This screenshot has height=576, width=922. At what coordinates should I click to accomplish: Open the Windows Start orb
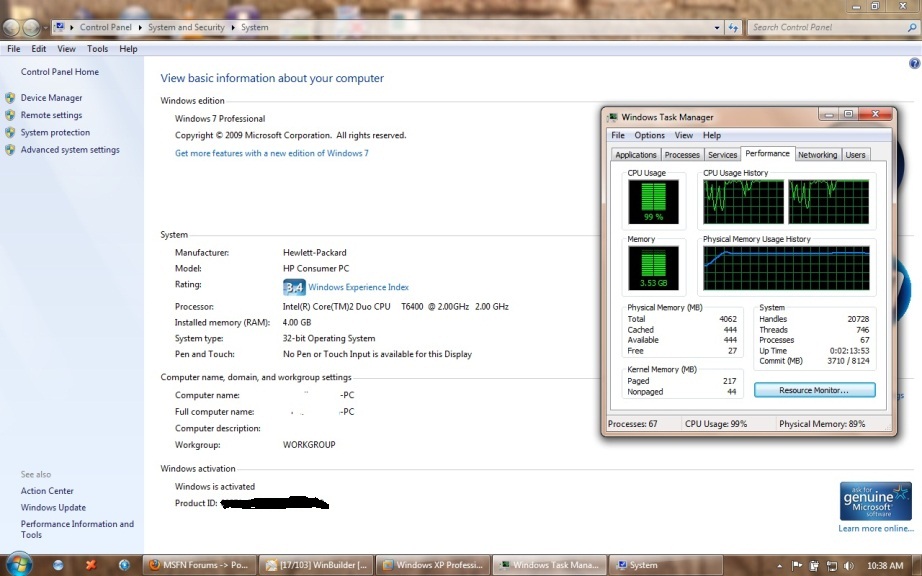pyautogui.click(x=19, y=565)
